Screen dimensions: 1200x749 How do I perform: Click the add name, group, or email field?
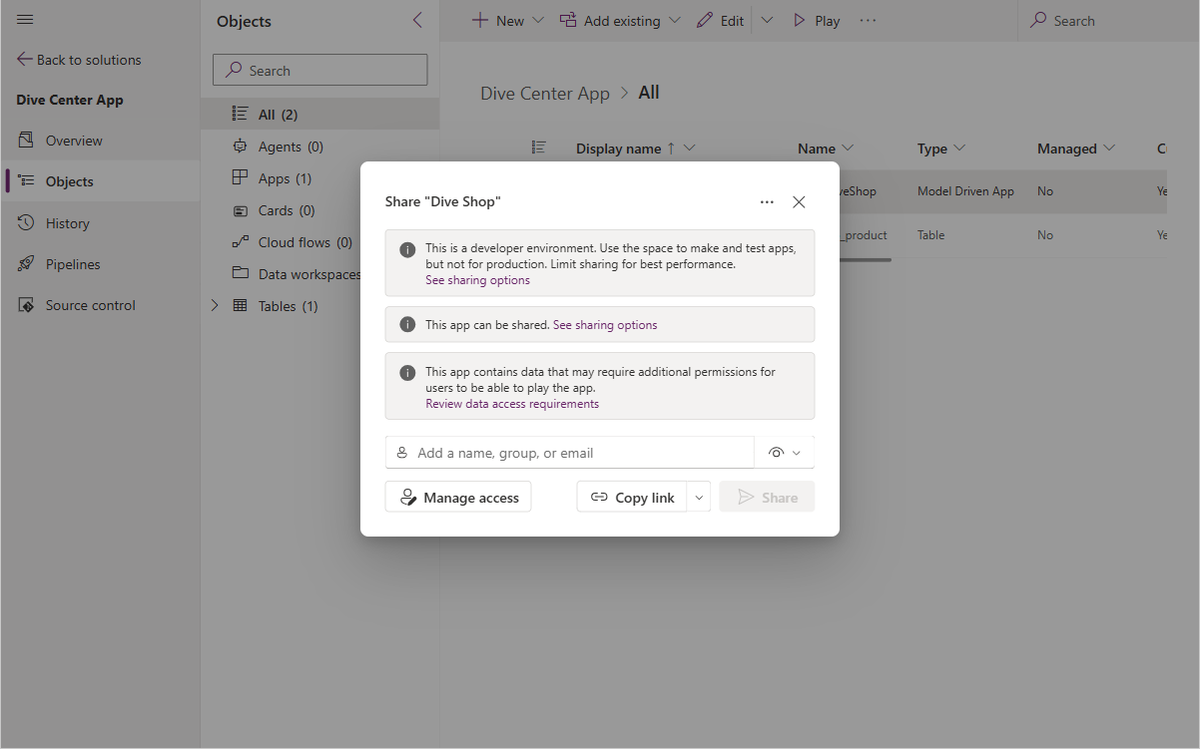click(x=570, y=452)
